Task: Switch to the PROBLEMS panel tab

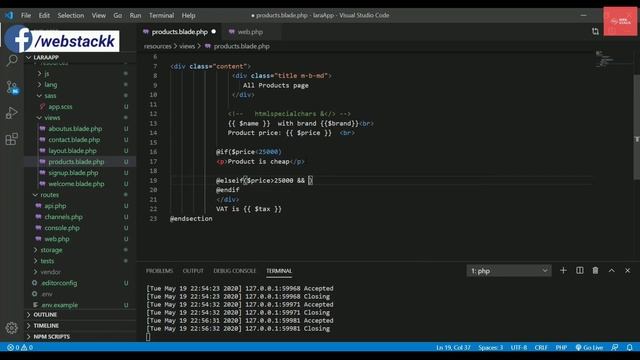Action: coord(160,271)
